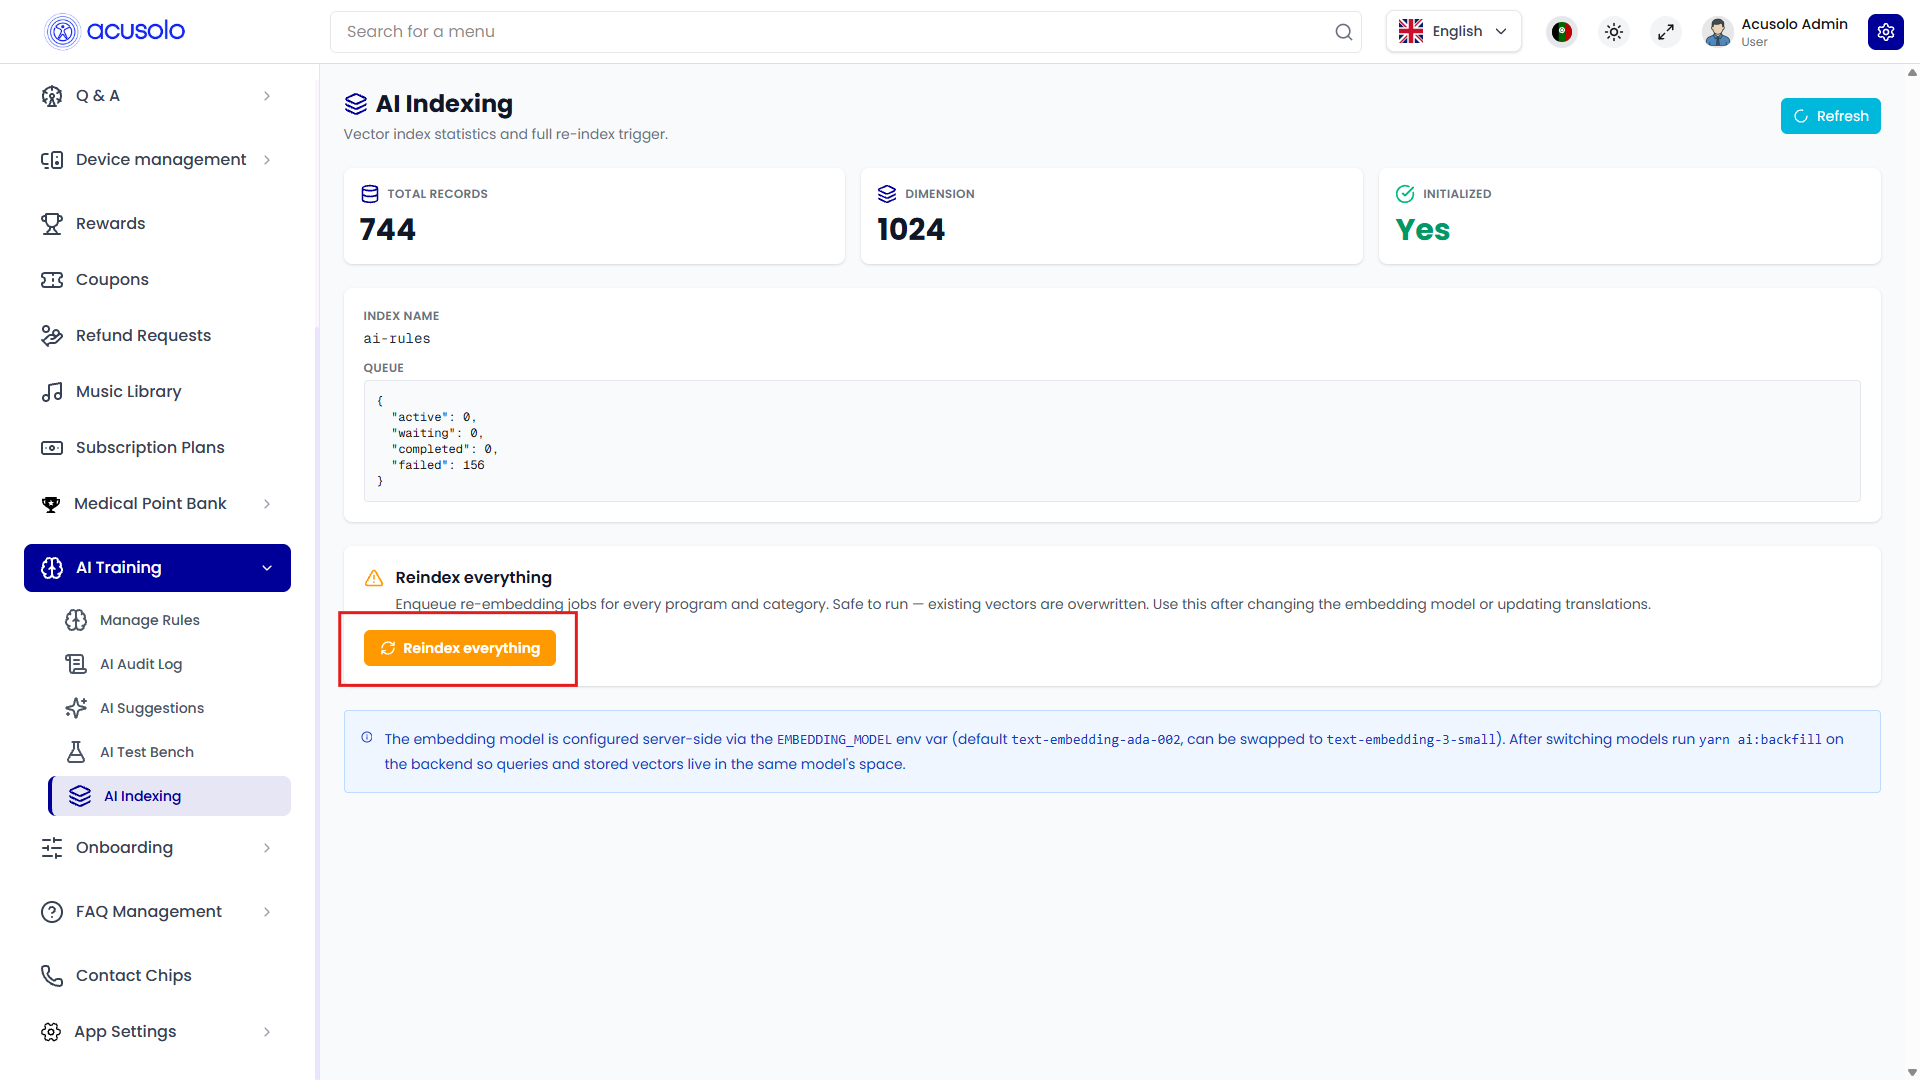Click the FAQ Management question icon
1920x1080 pixels.
coord(52,912)
